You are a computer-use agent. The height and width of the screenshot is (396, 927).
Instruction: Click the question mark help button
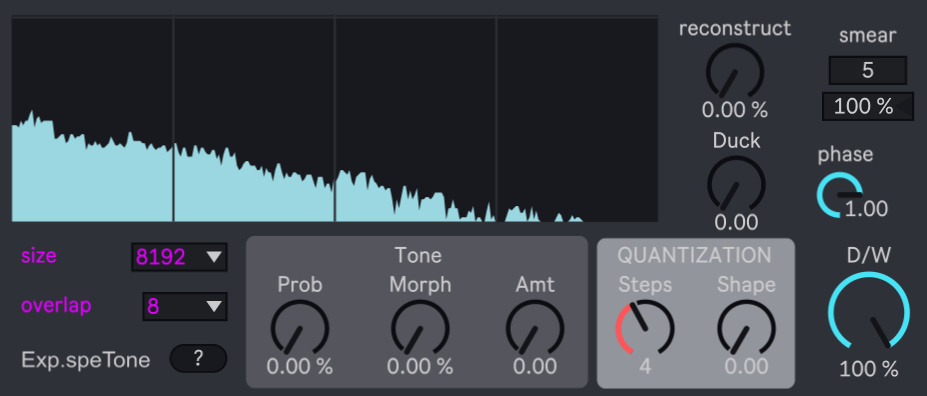point(198,358)
